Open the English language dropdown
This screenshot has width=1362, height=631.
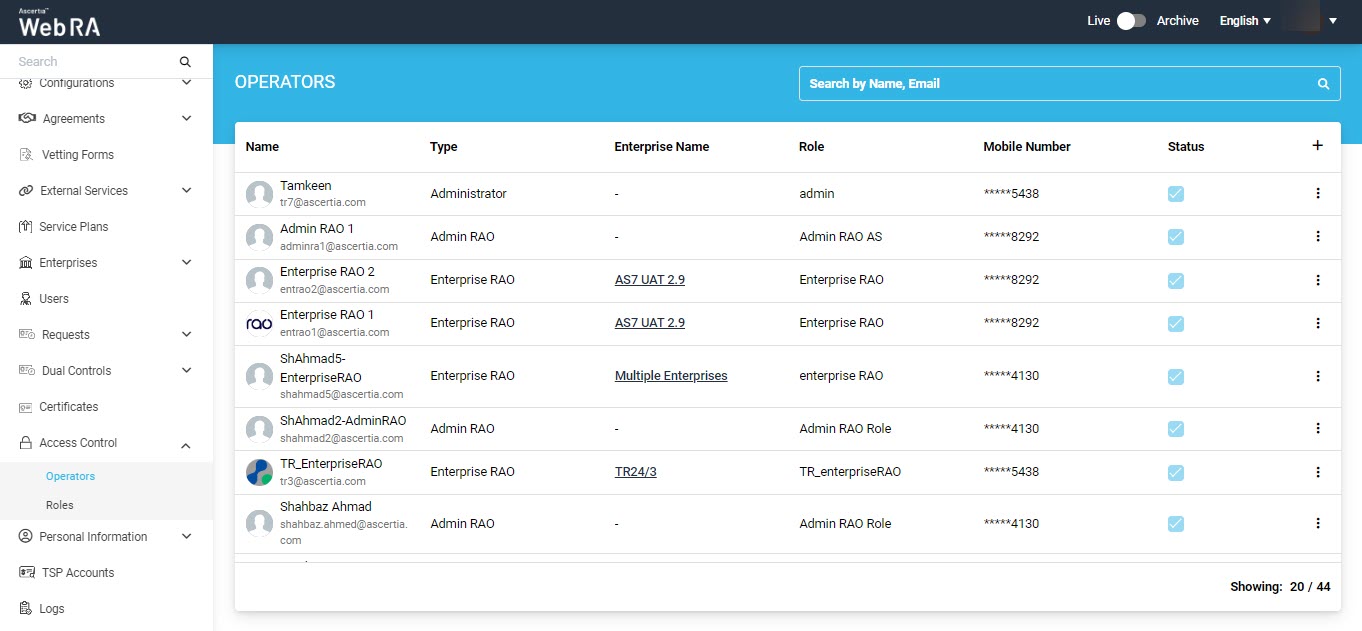tap(1245, 21)
